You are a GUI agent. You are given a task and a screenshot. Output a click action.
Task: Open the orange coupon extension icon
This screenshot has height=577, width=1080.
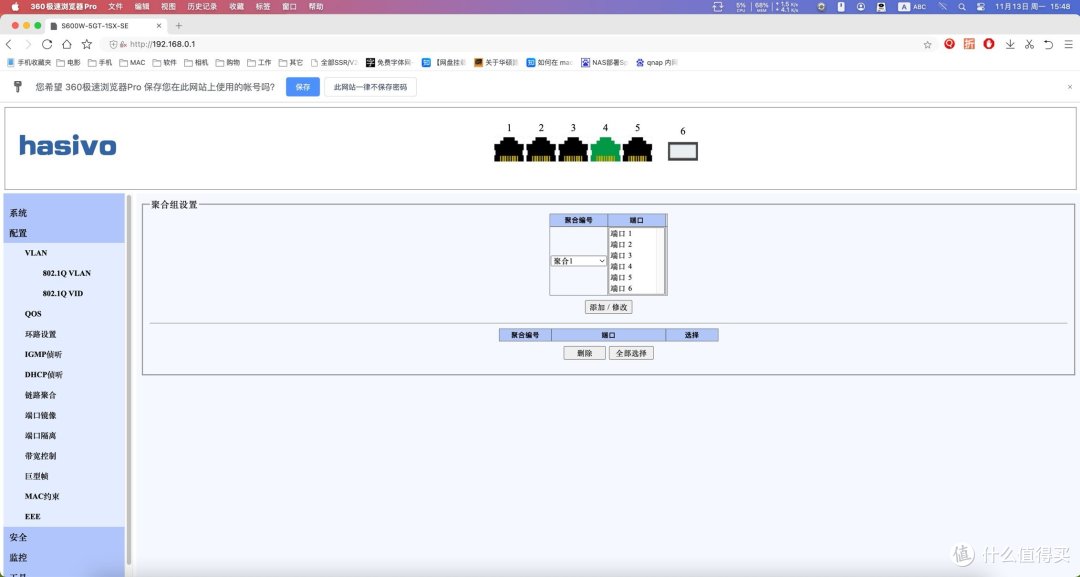[x=969, y=44]
